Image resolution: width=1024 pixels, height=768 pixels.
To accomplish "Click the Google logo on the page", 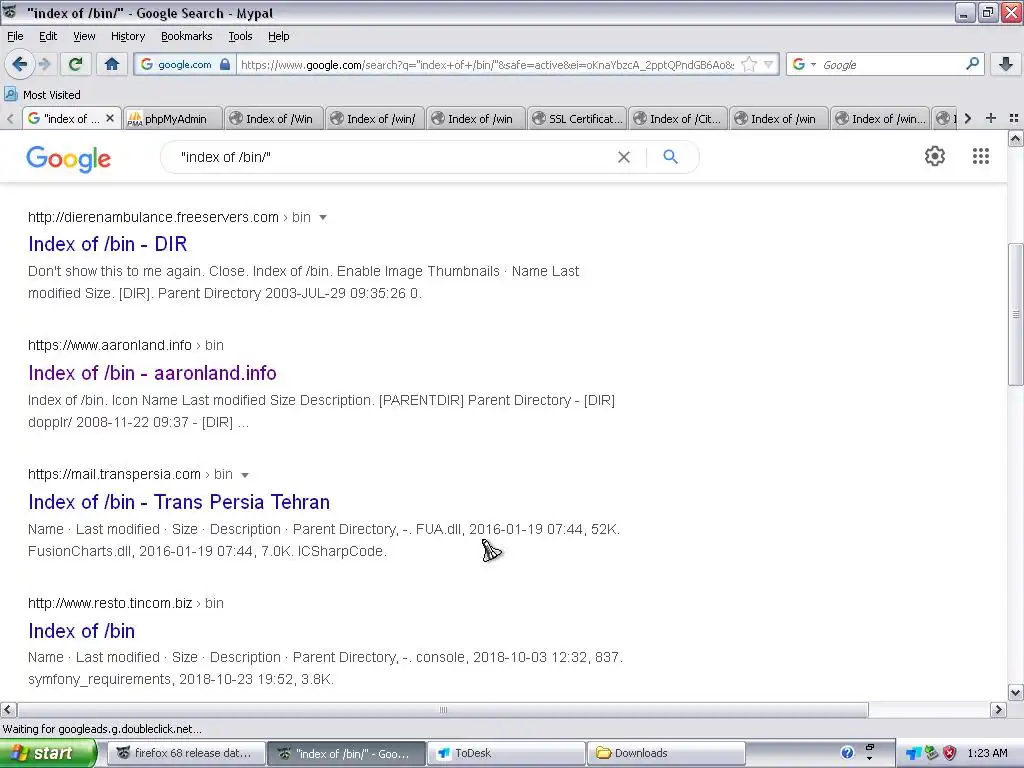I will coord(69,159).
